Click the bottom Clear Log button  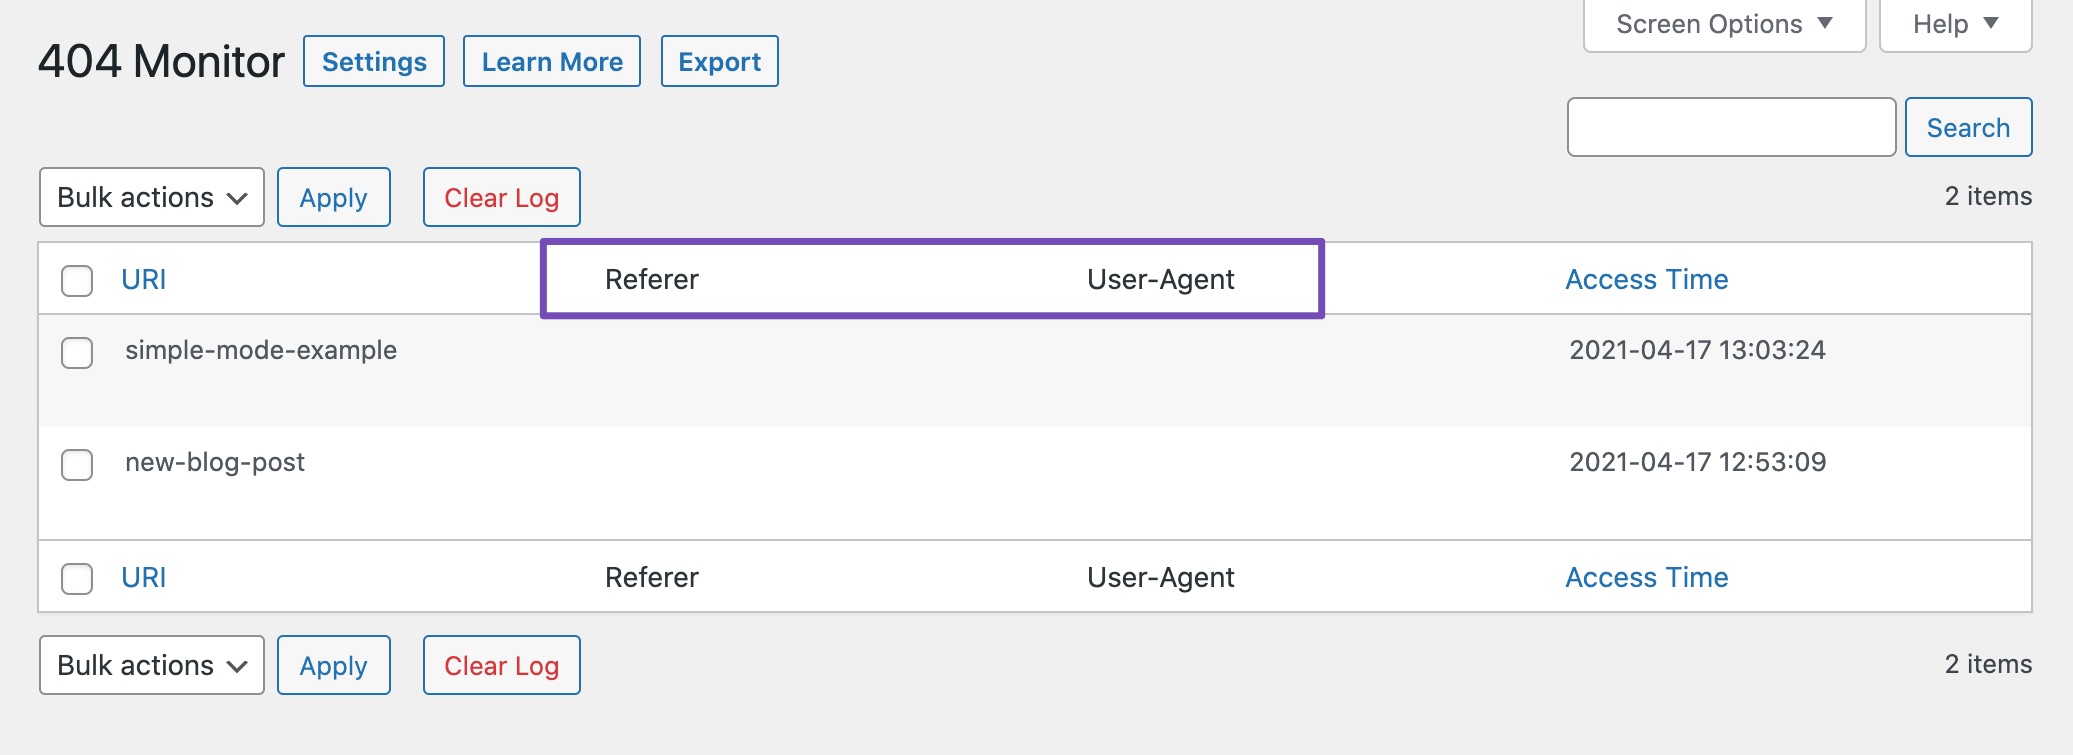tap(501, 665)
